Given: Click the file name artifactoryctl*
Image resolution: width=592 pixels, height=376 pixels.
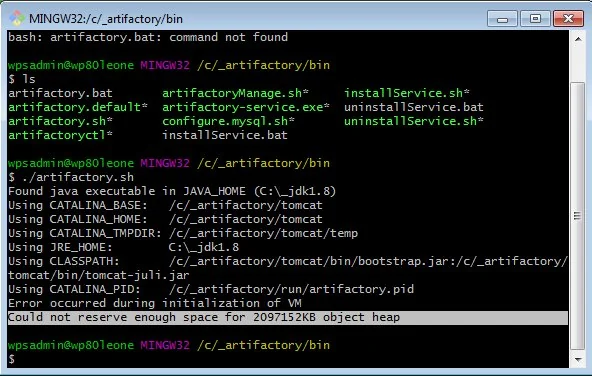Looking at the screenshot, I should click(60, 135).
